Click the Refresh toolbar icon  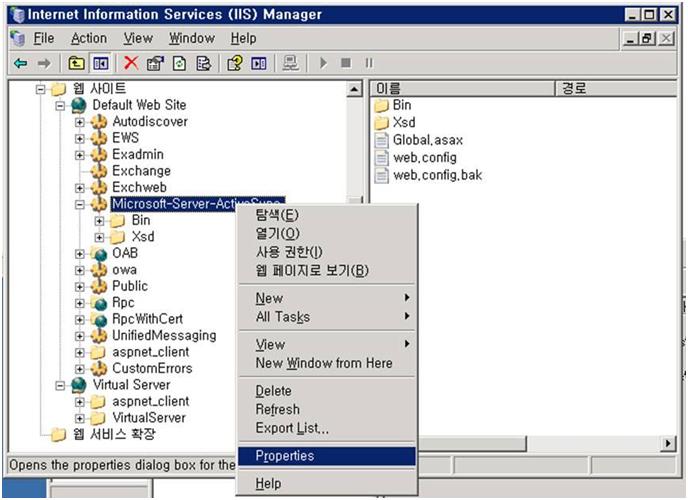(x=179, y=64)
